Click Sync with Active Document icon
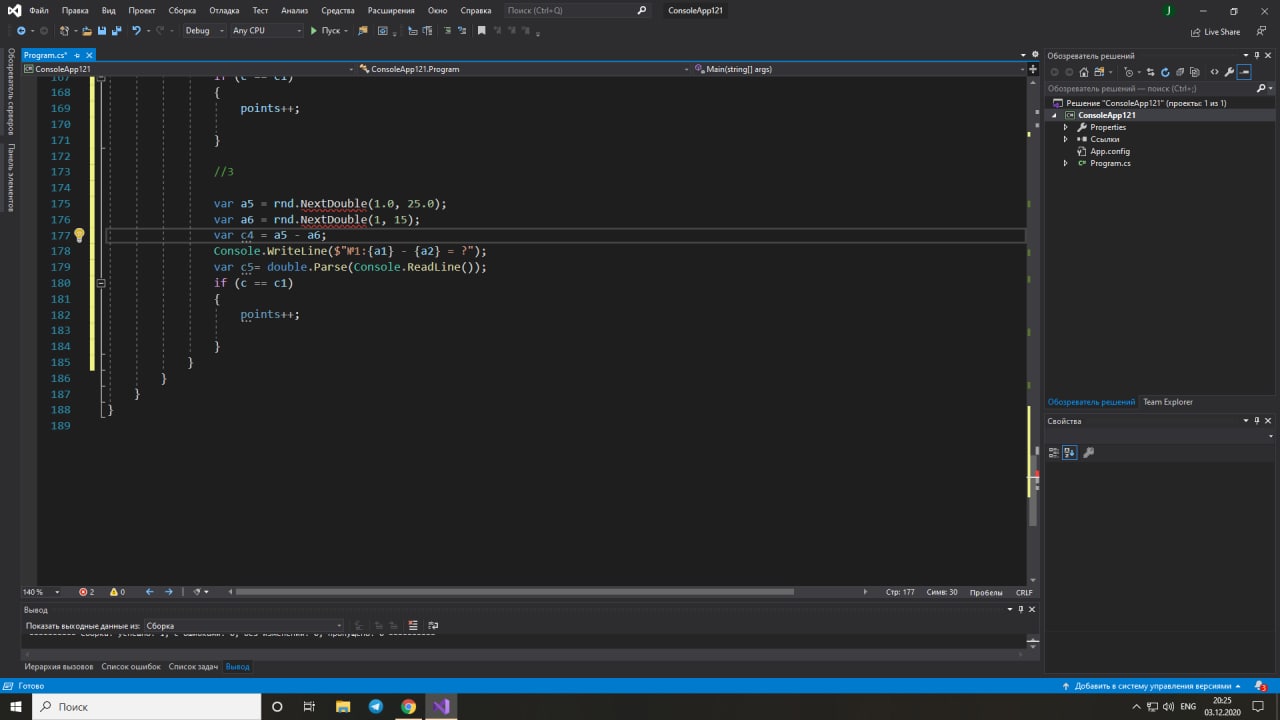Viewport: 1280px width, 720px height. (x=1150, y=72)
